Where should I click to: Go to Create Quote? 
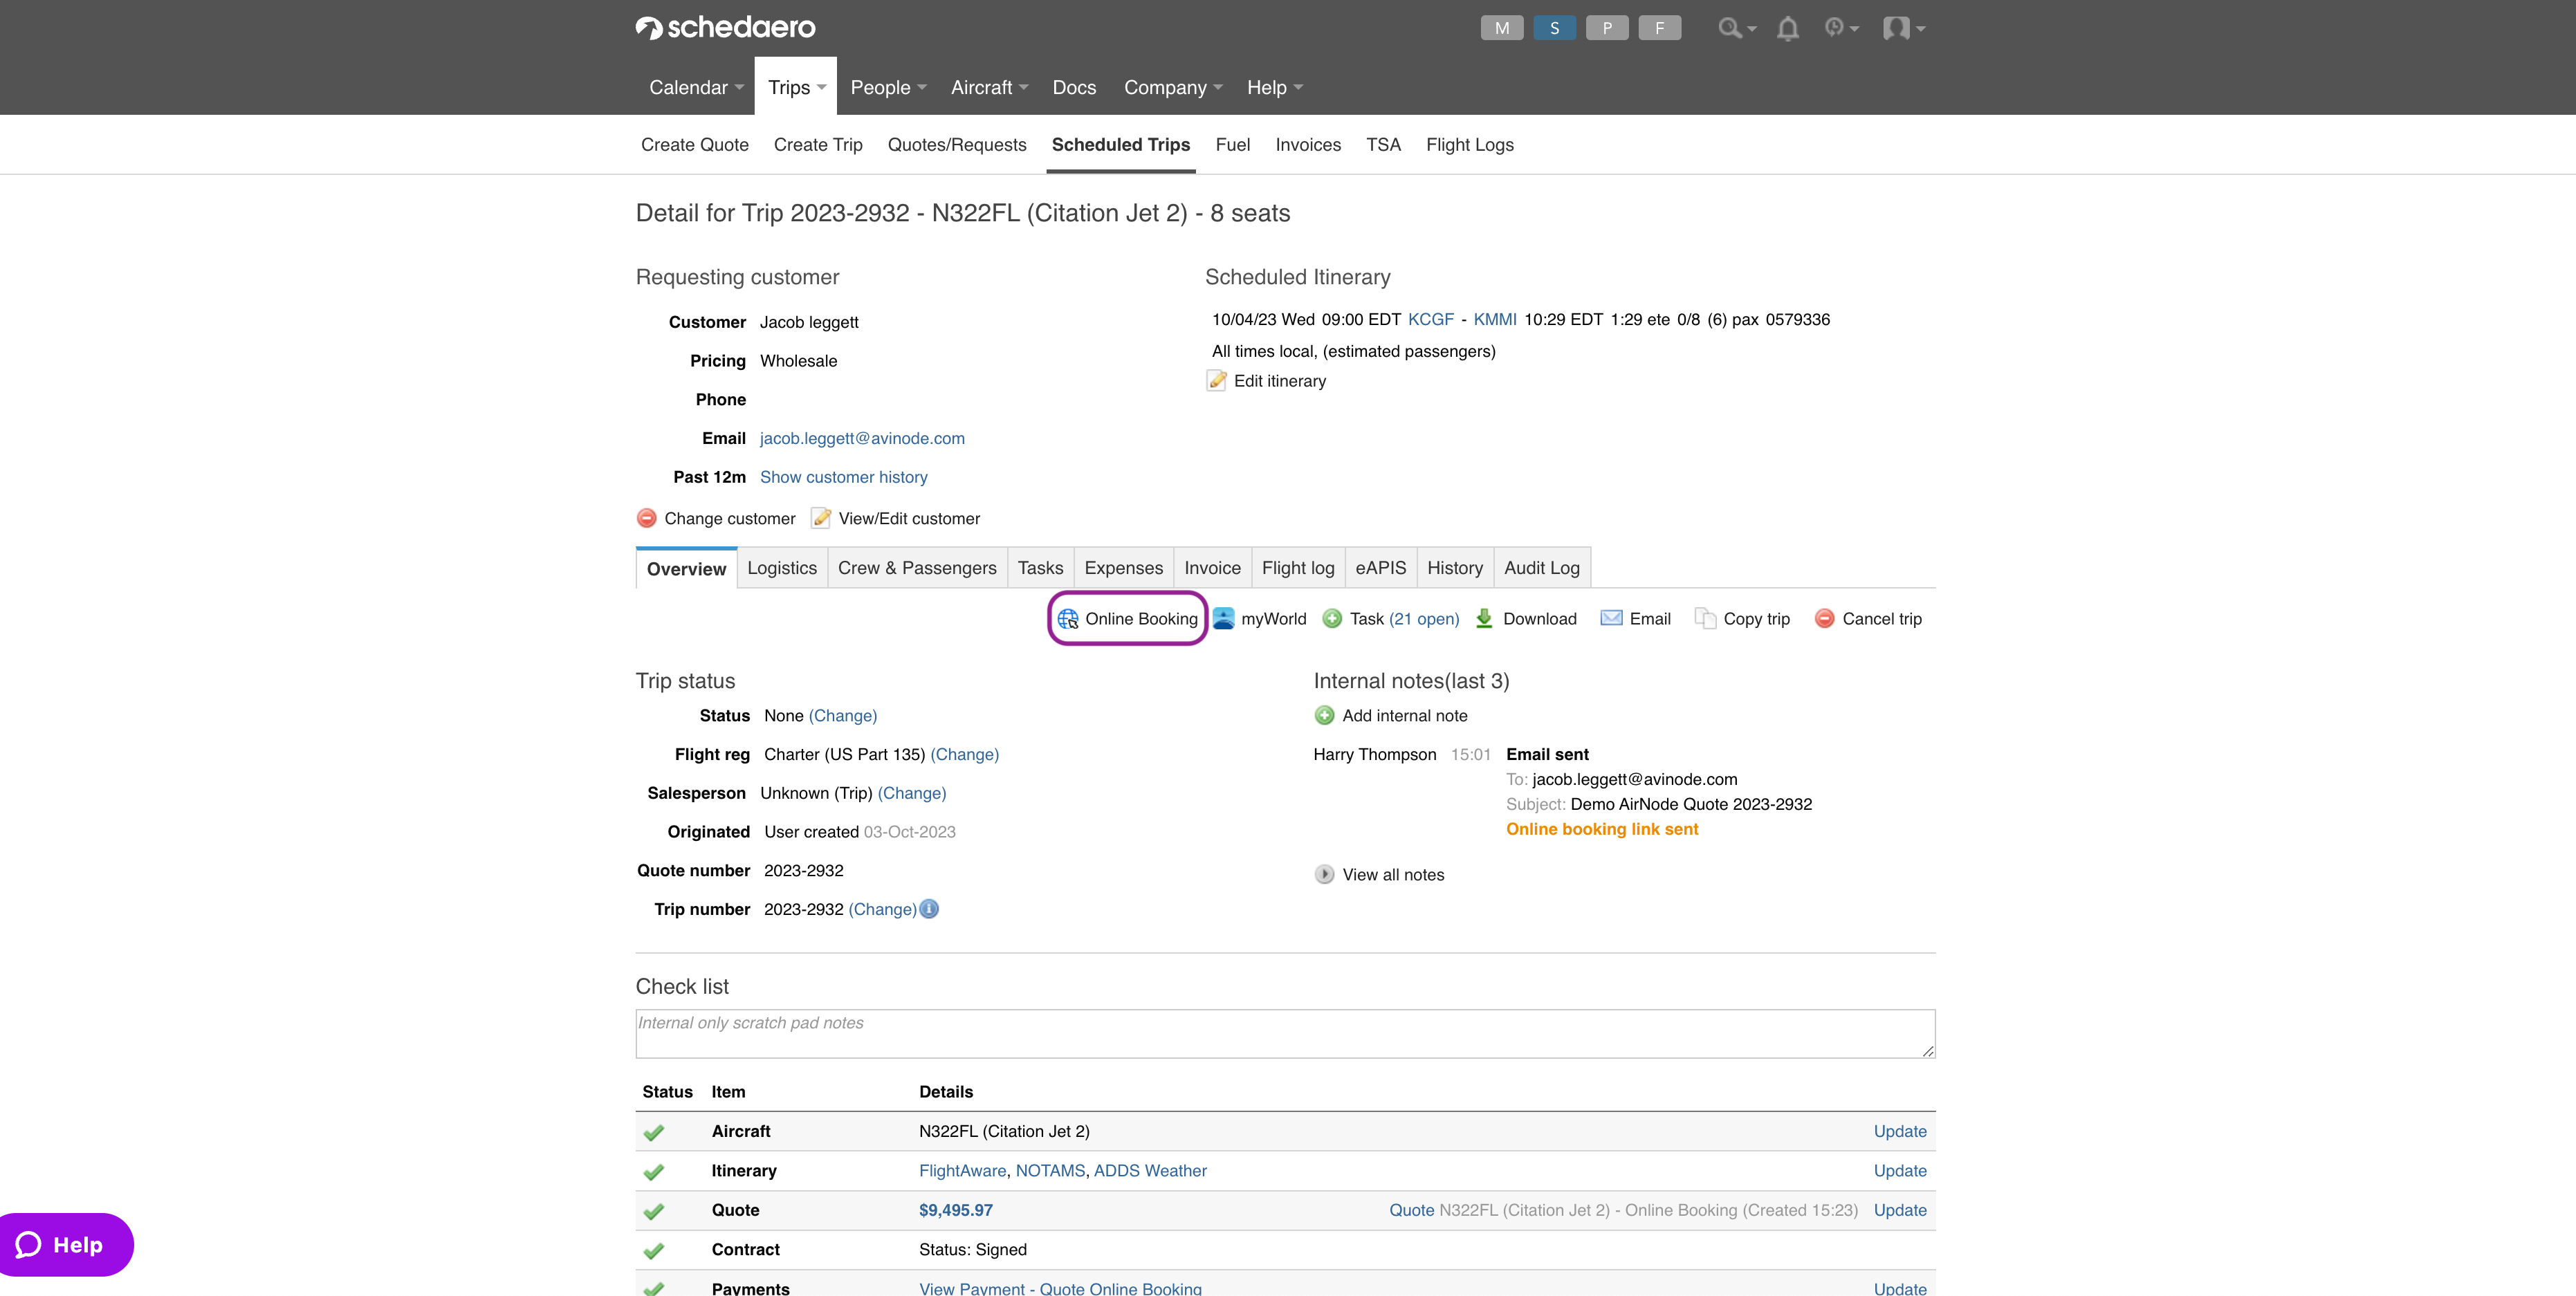695,145
